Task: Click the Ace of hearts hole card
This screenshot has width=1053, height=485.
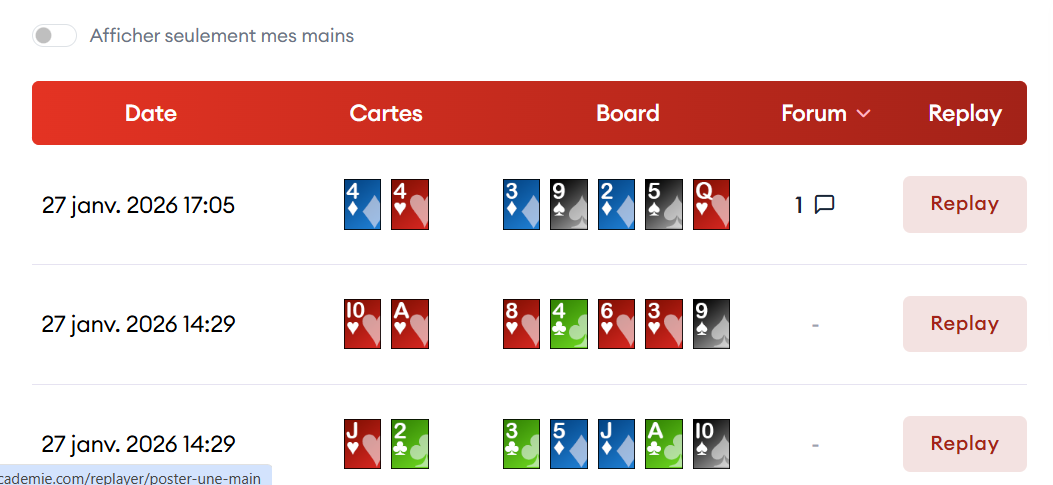Action: coord(409,324)
